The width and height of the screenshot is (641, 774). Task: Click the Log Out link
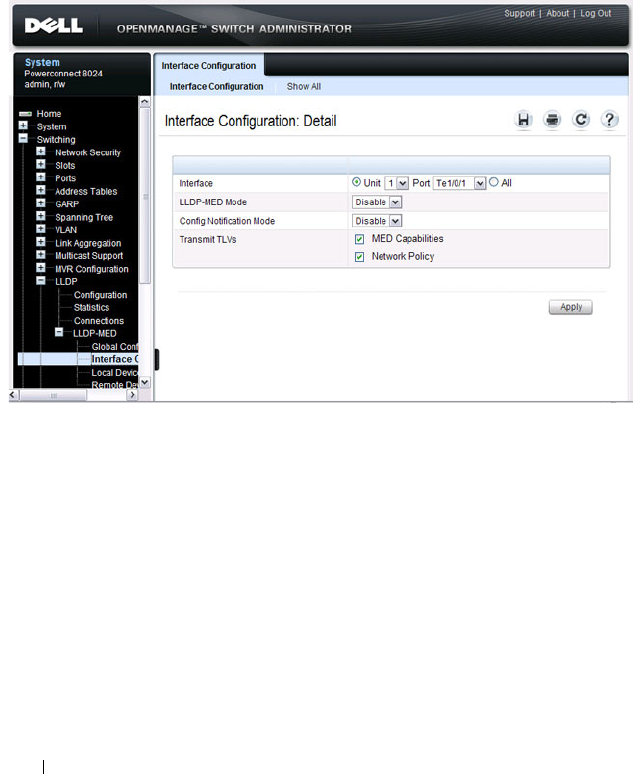tap(595, 13)
